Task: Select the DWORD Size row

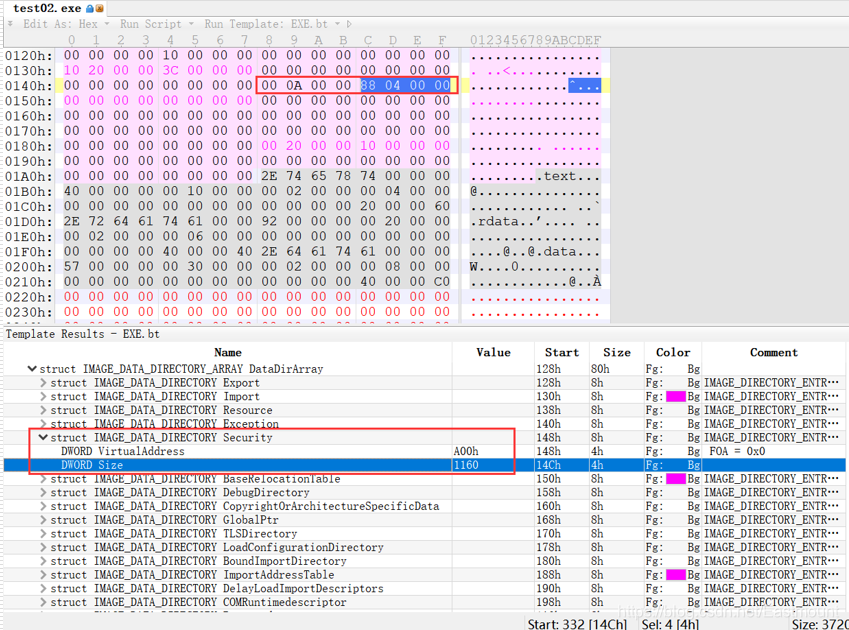Action: pos(424,465)
